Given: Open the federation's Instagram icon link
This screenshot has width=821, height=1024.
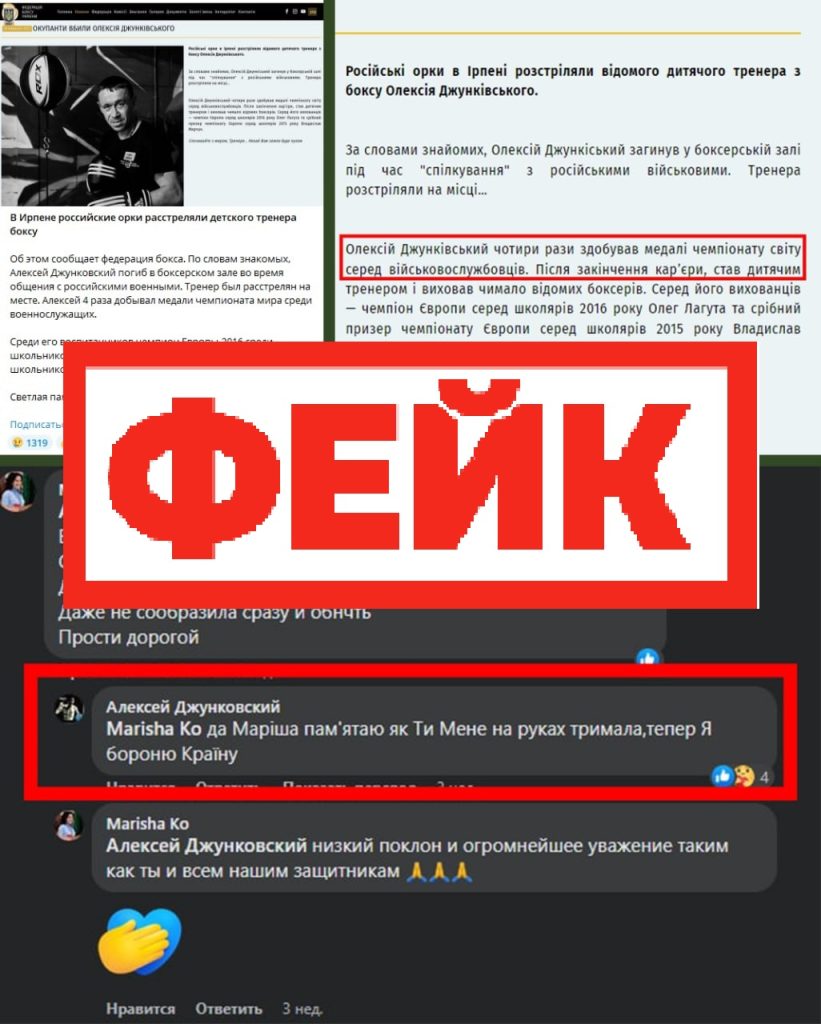Looking at the screenshot, I should [x=295, y=12].
